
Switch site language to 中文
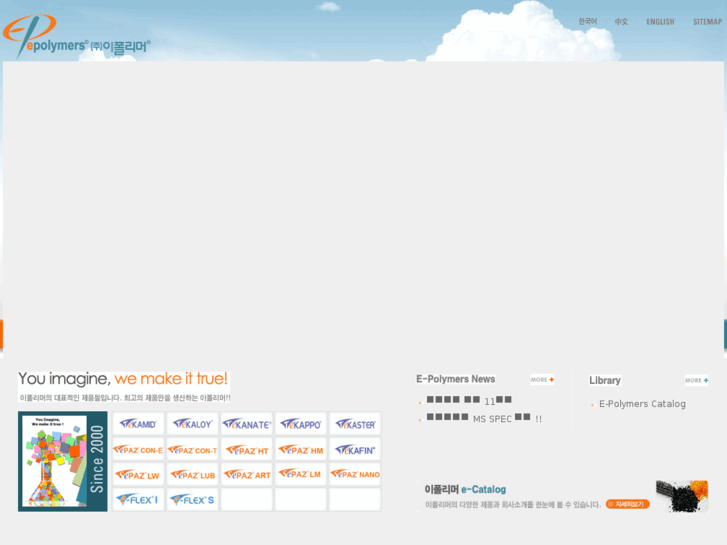click(621, 22)
